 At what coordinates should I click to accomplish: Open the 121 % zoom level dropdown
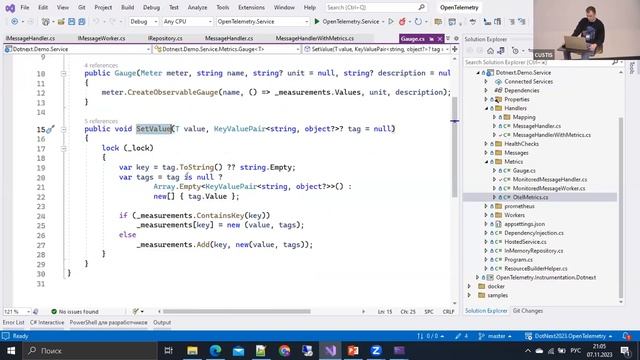[x=17, y=311]
